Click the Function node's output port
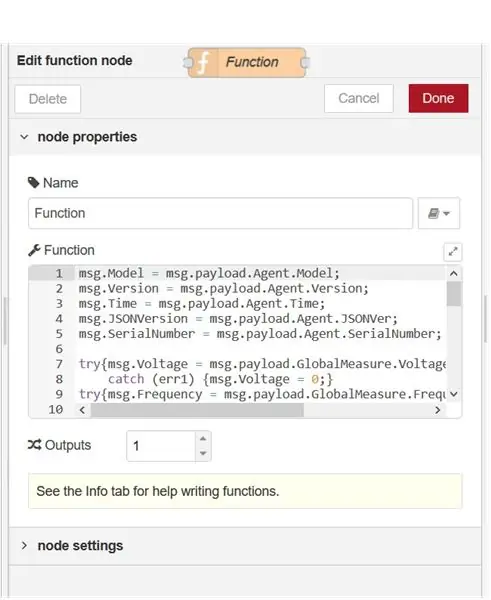Screen dimensions: 491x600 tap(305, 62)
